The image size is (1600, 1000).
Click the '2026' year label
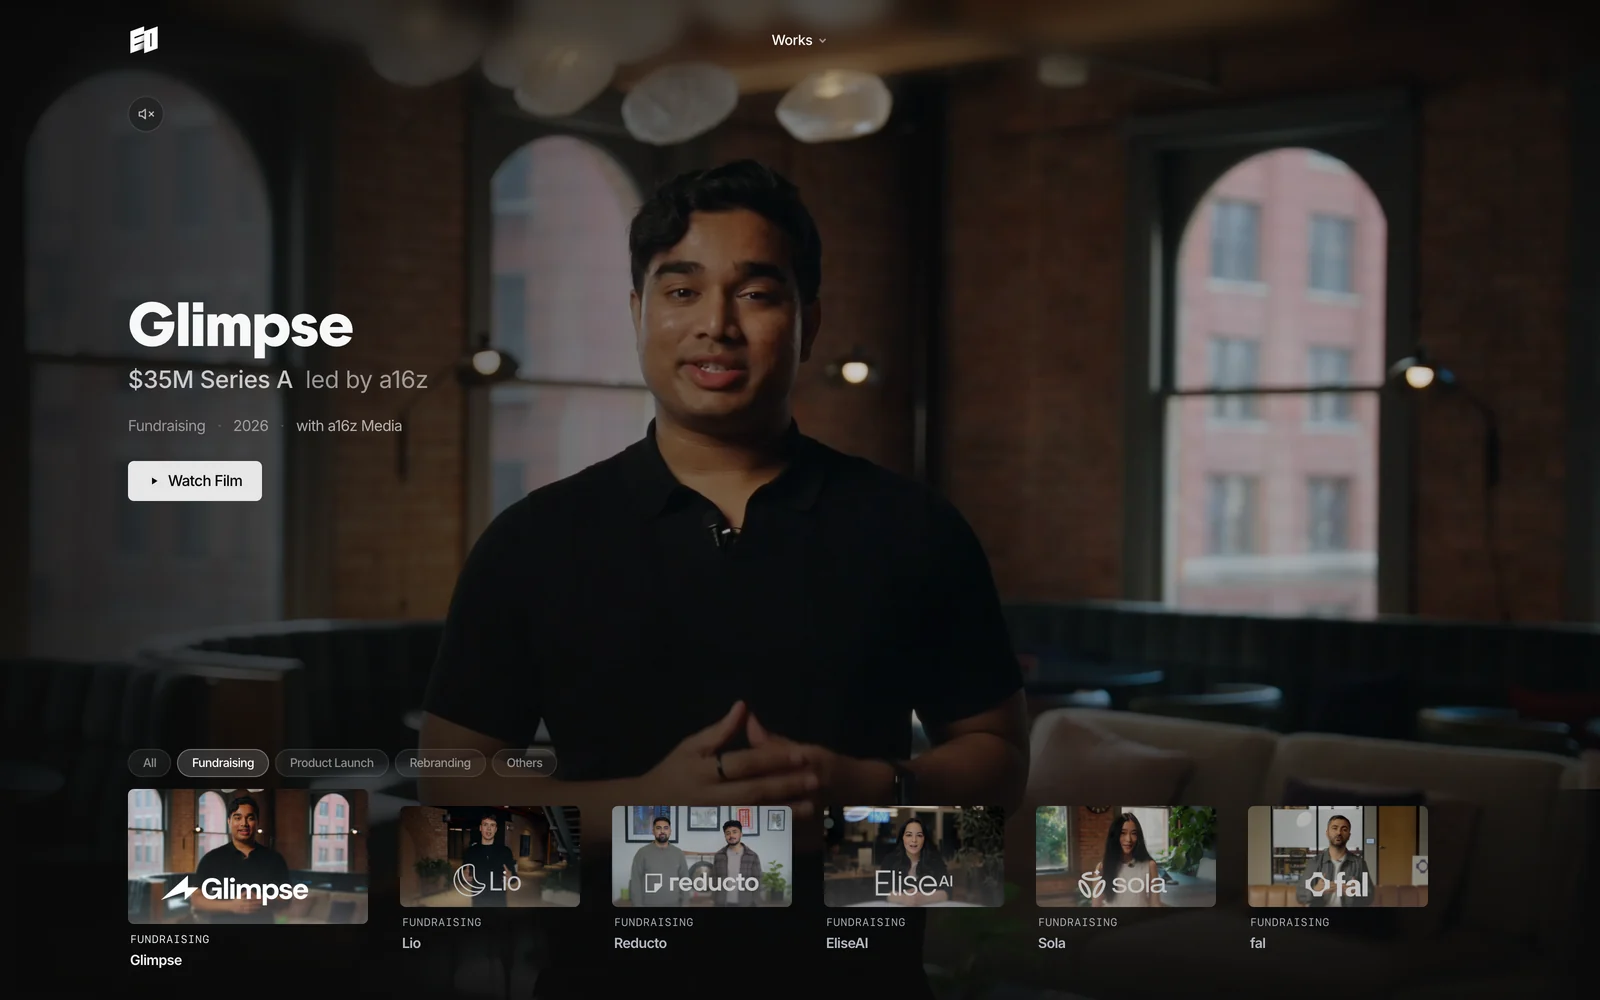click(251, 426)
